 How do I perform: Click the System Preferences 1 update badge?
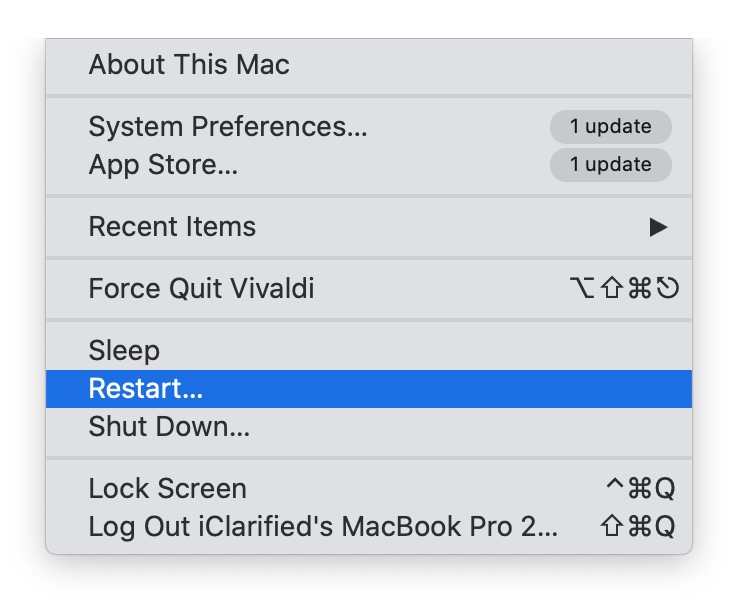[x=610, y=127]
